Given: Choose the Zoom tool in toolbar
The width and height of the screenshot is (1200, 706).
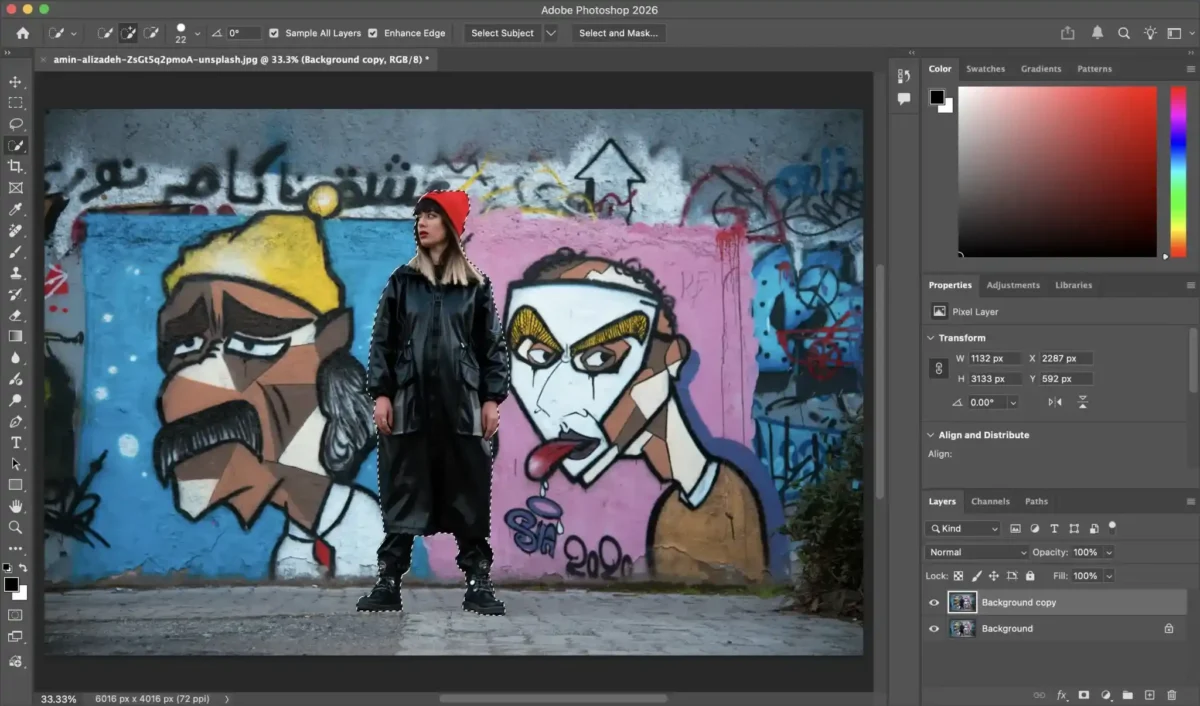Looking at the screenshot, I should pyautogui.click(x=15, y=527).
